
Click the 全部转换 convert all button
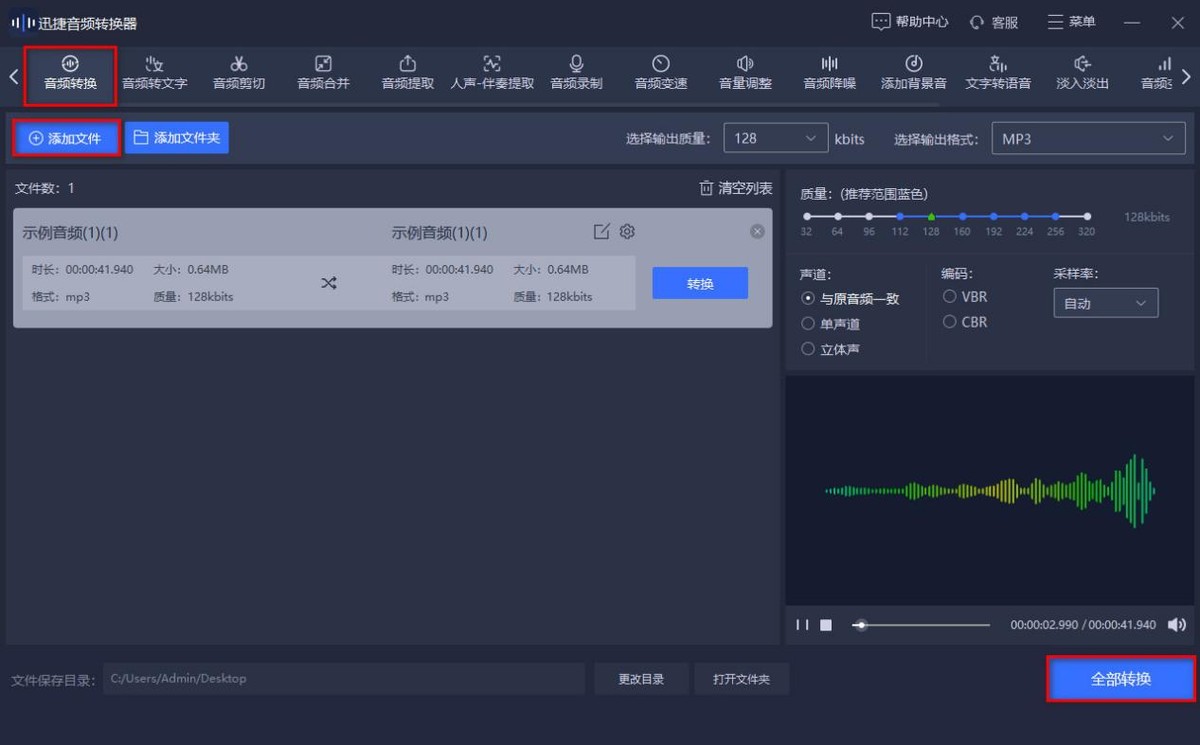(x=1120, y=678)
